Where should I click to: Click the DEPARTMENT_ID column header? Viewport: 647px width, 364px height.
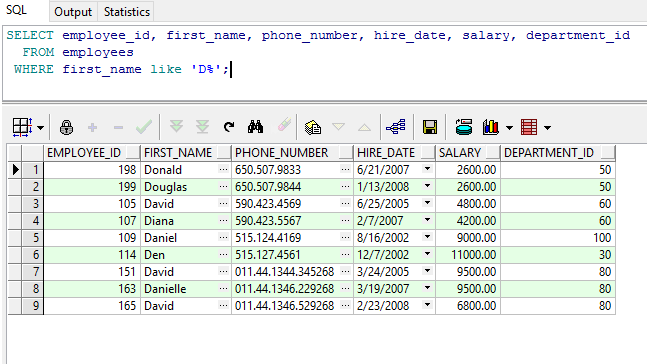[x=558, y=153]
